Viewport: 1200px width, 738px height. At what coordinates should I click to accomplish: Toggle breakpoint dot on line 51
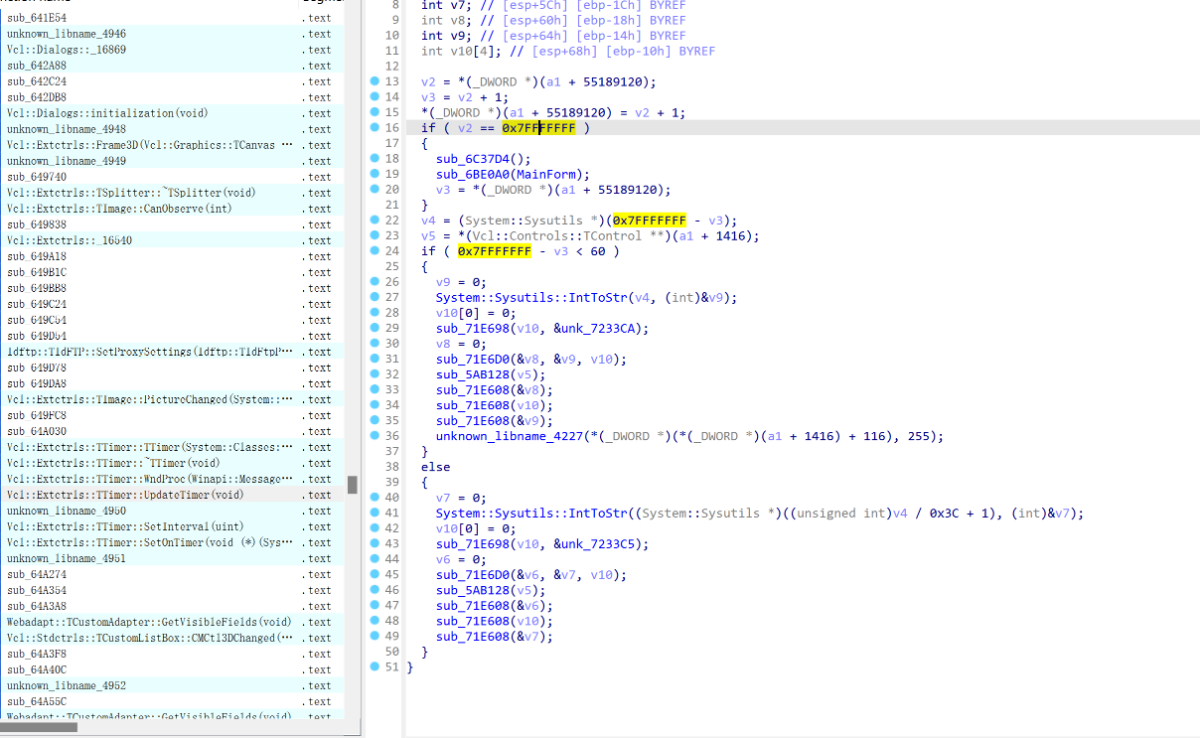[x=374, y=667]
